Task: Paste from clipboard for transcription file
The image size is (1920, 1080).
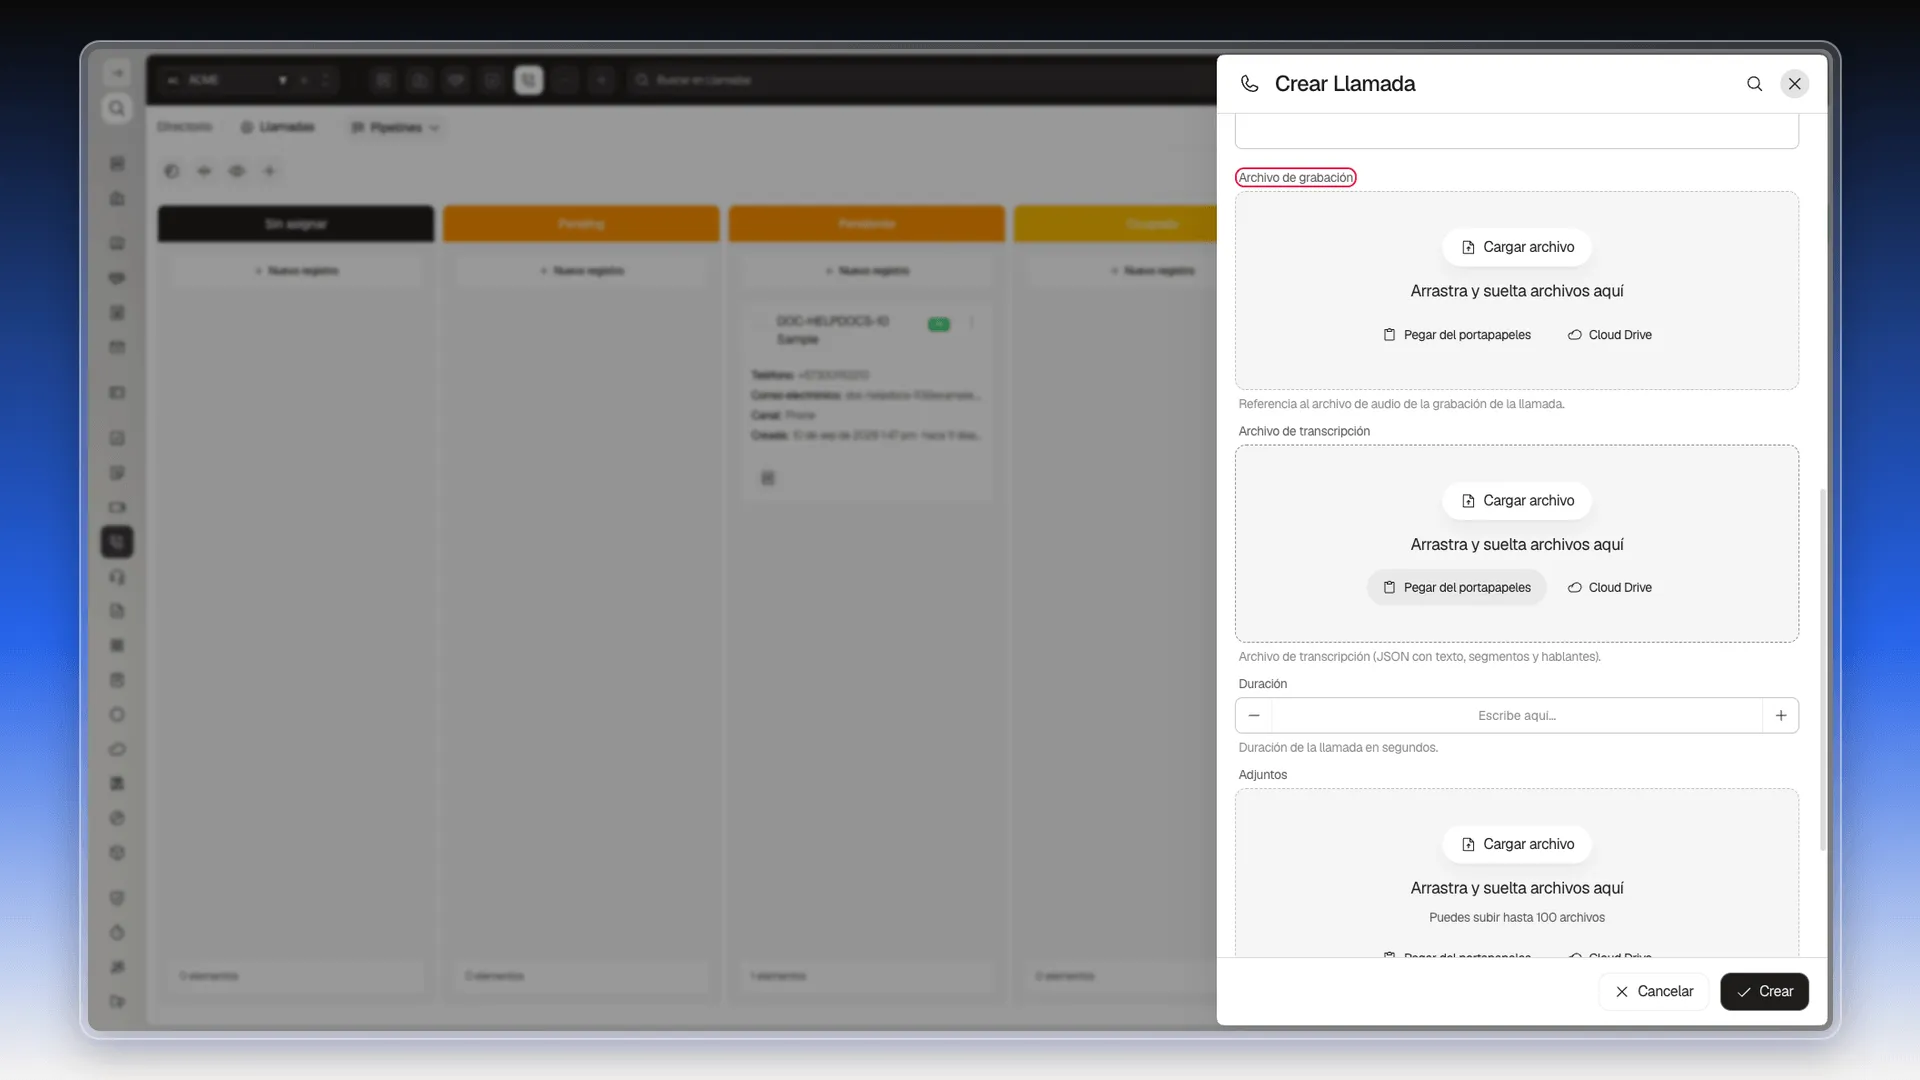Action: (1457, 588)
